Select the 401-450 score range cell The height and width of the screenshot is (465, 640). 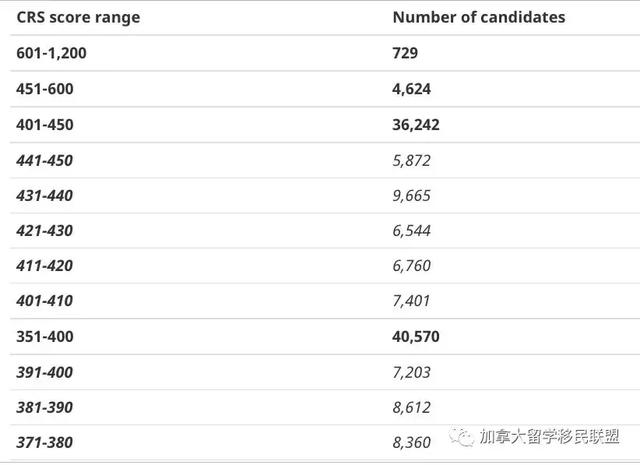45,125
